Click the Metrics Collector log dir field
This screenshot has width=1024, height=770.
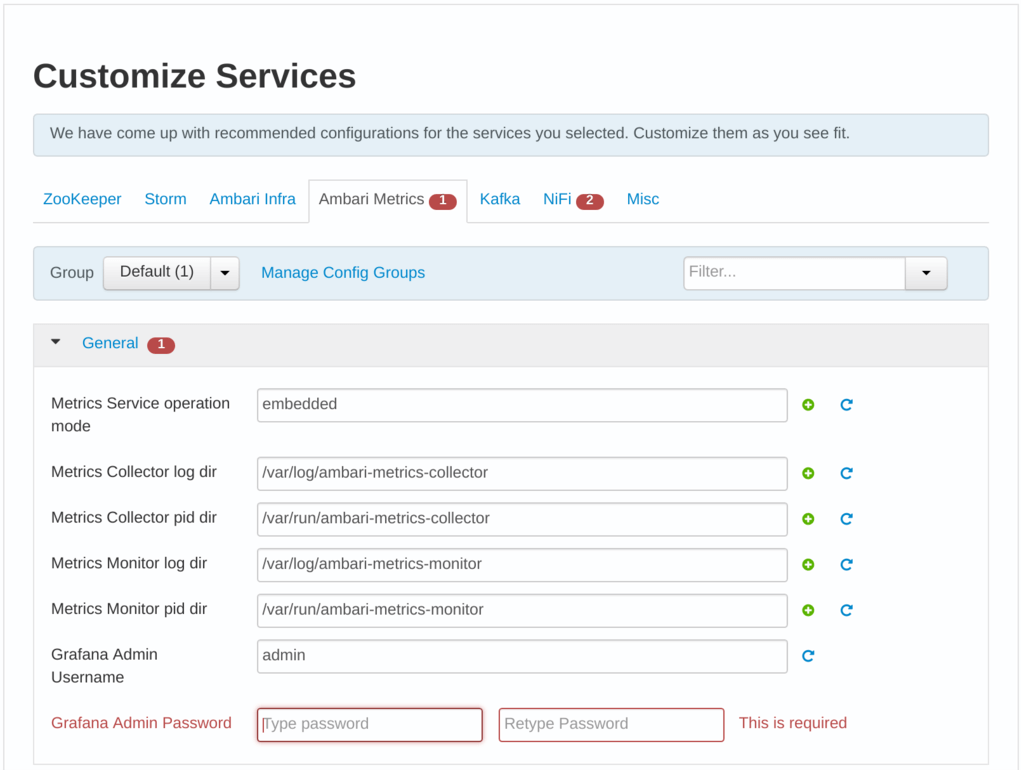tap(522, 473)
